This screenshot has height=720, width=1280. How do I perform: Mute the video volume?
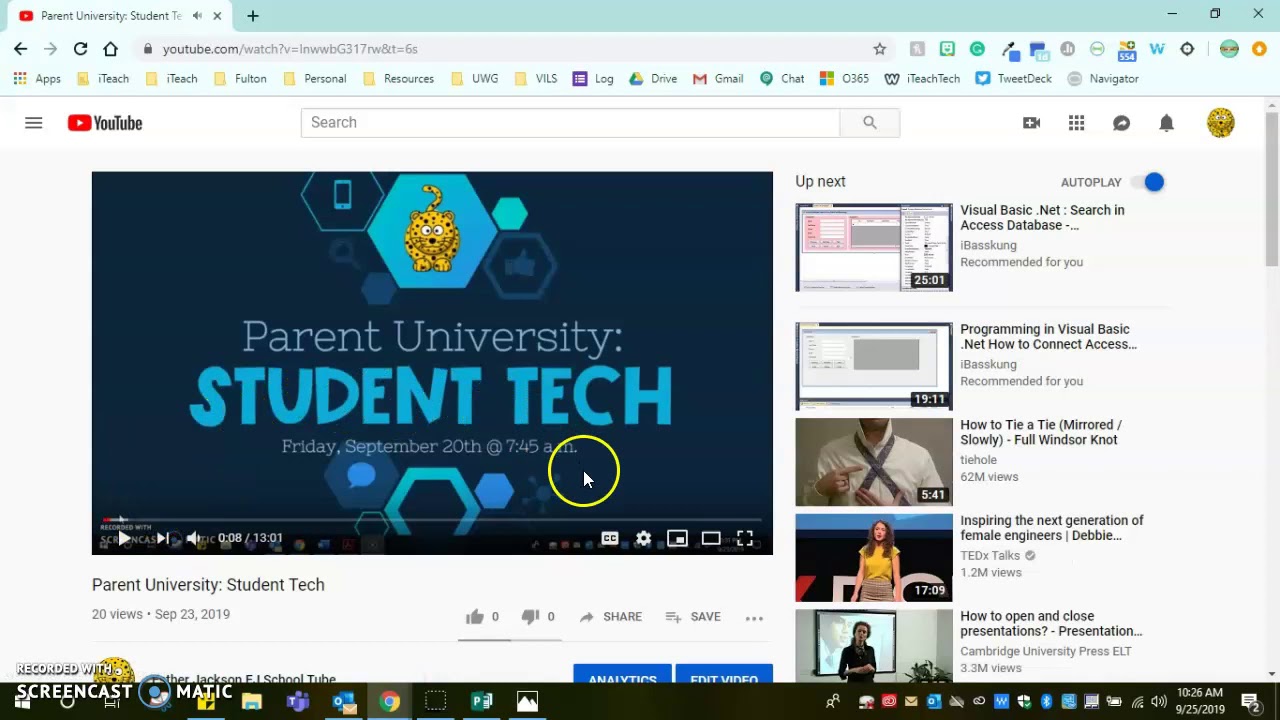point(194,538)
